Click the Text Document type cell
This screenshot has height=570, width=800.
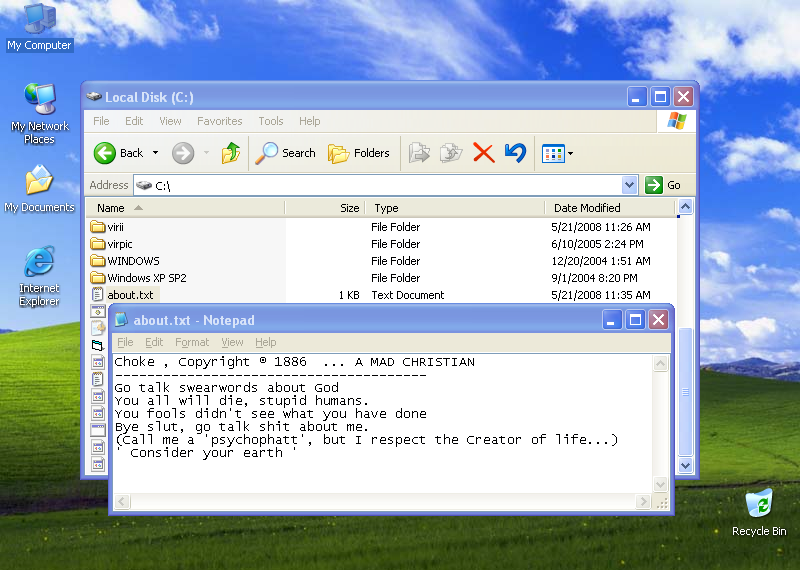407,295
